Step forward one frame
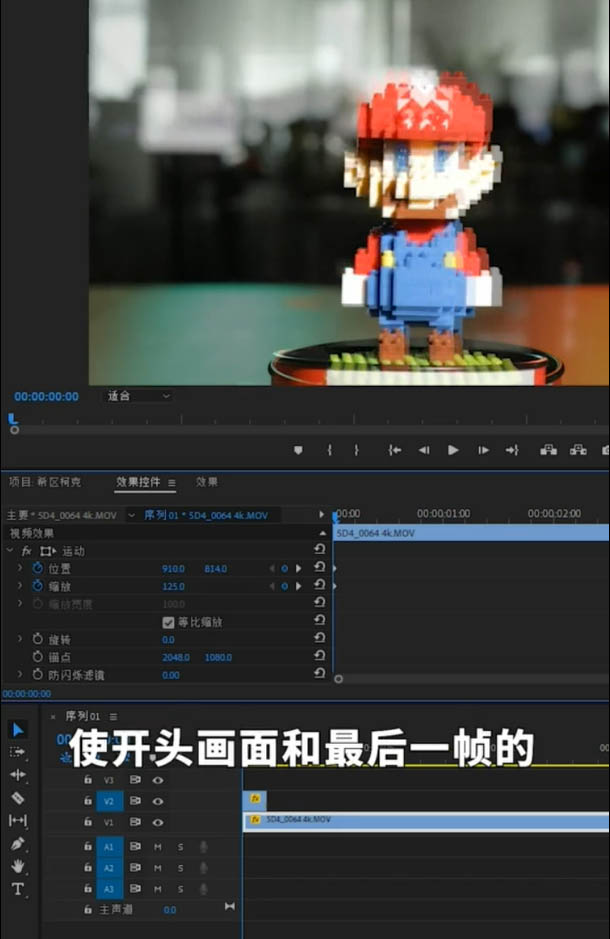Viewport: 610px width, 939px height. point(483,450)
